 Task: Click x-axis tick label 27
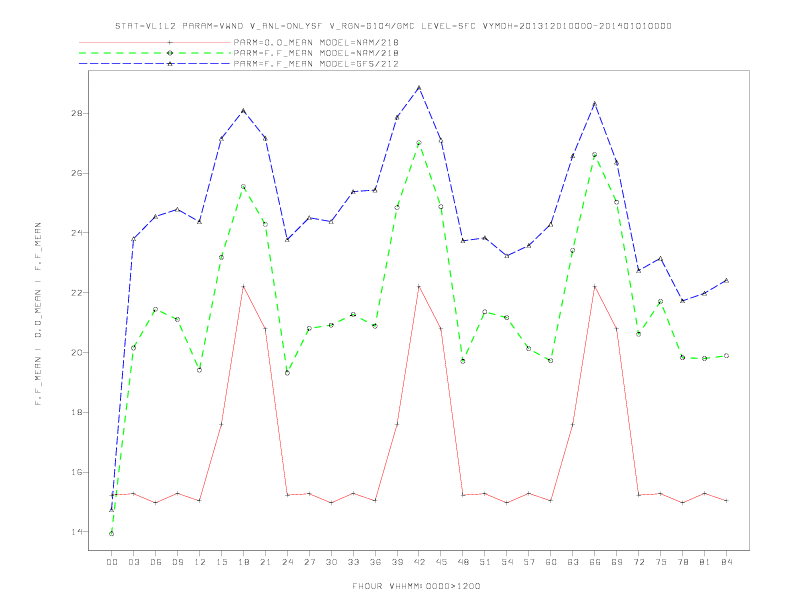point(309,562)
